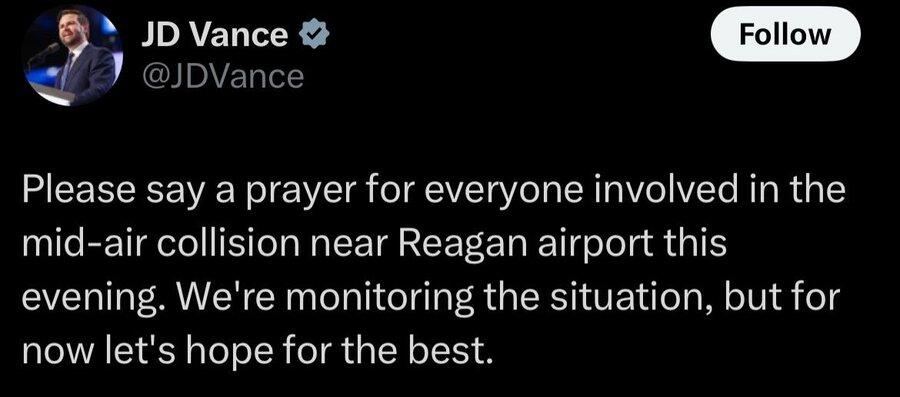
Task: Click the JD Vance display name
Action: [215, 36]
